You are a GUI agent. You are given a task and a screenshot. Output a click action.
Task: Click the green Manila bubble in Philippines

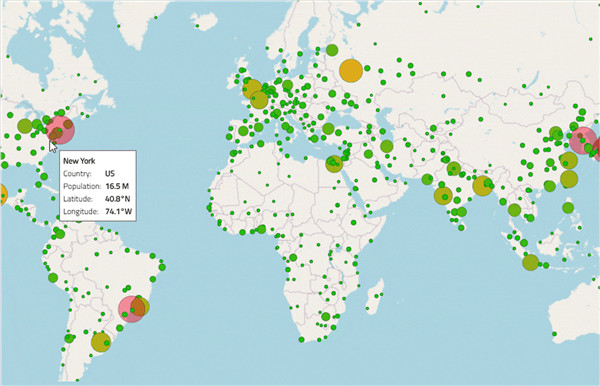pos(568,208)
